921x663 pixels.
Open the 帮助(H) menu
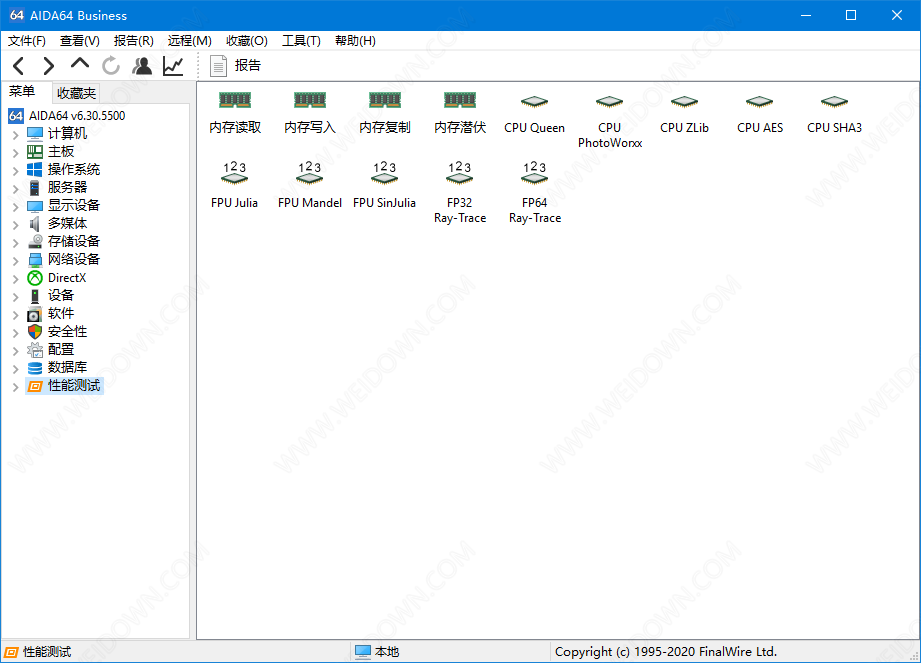pyautogui.click(x=355, y=41)
